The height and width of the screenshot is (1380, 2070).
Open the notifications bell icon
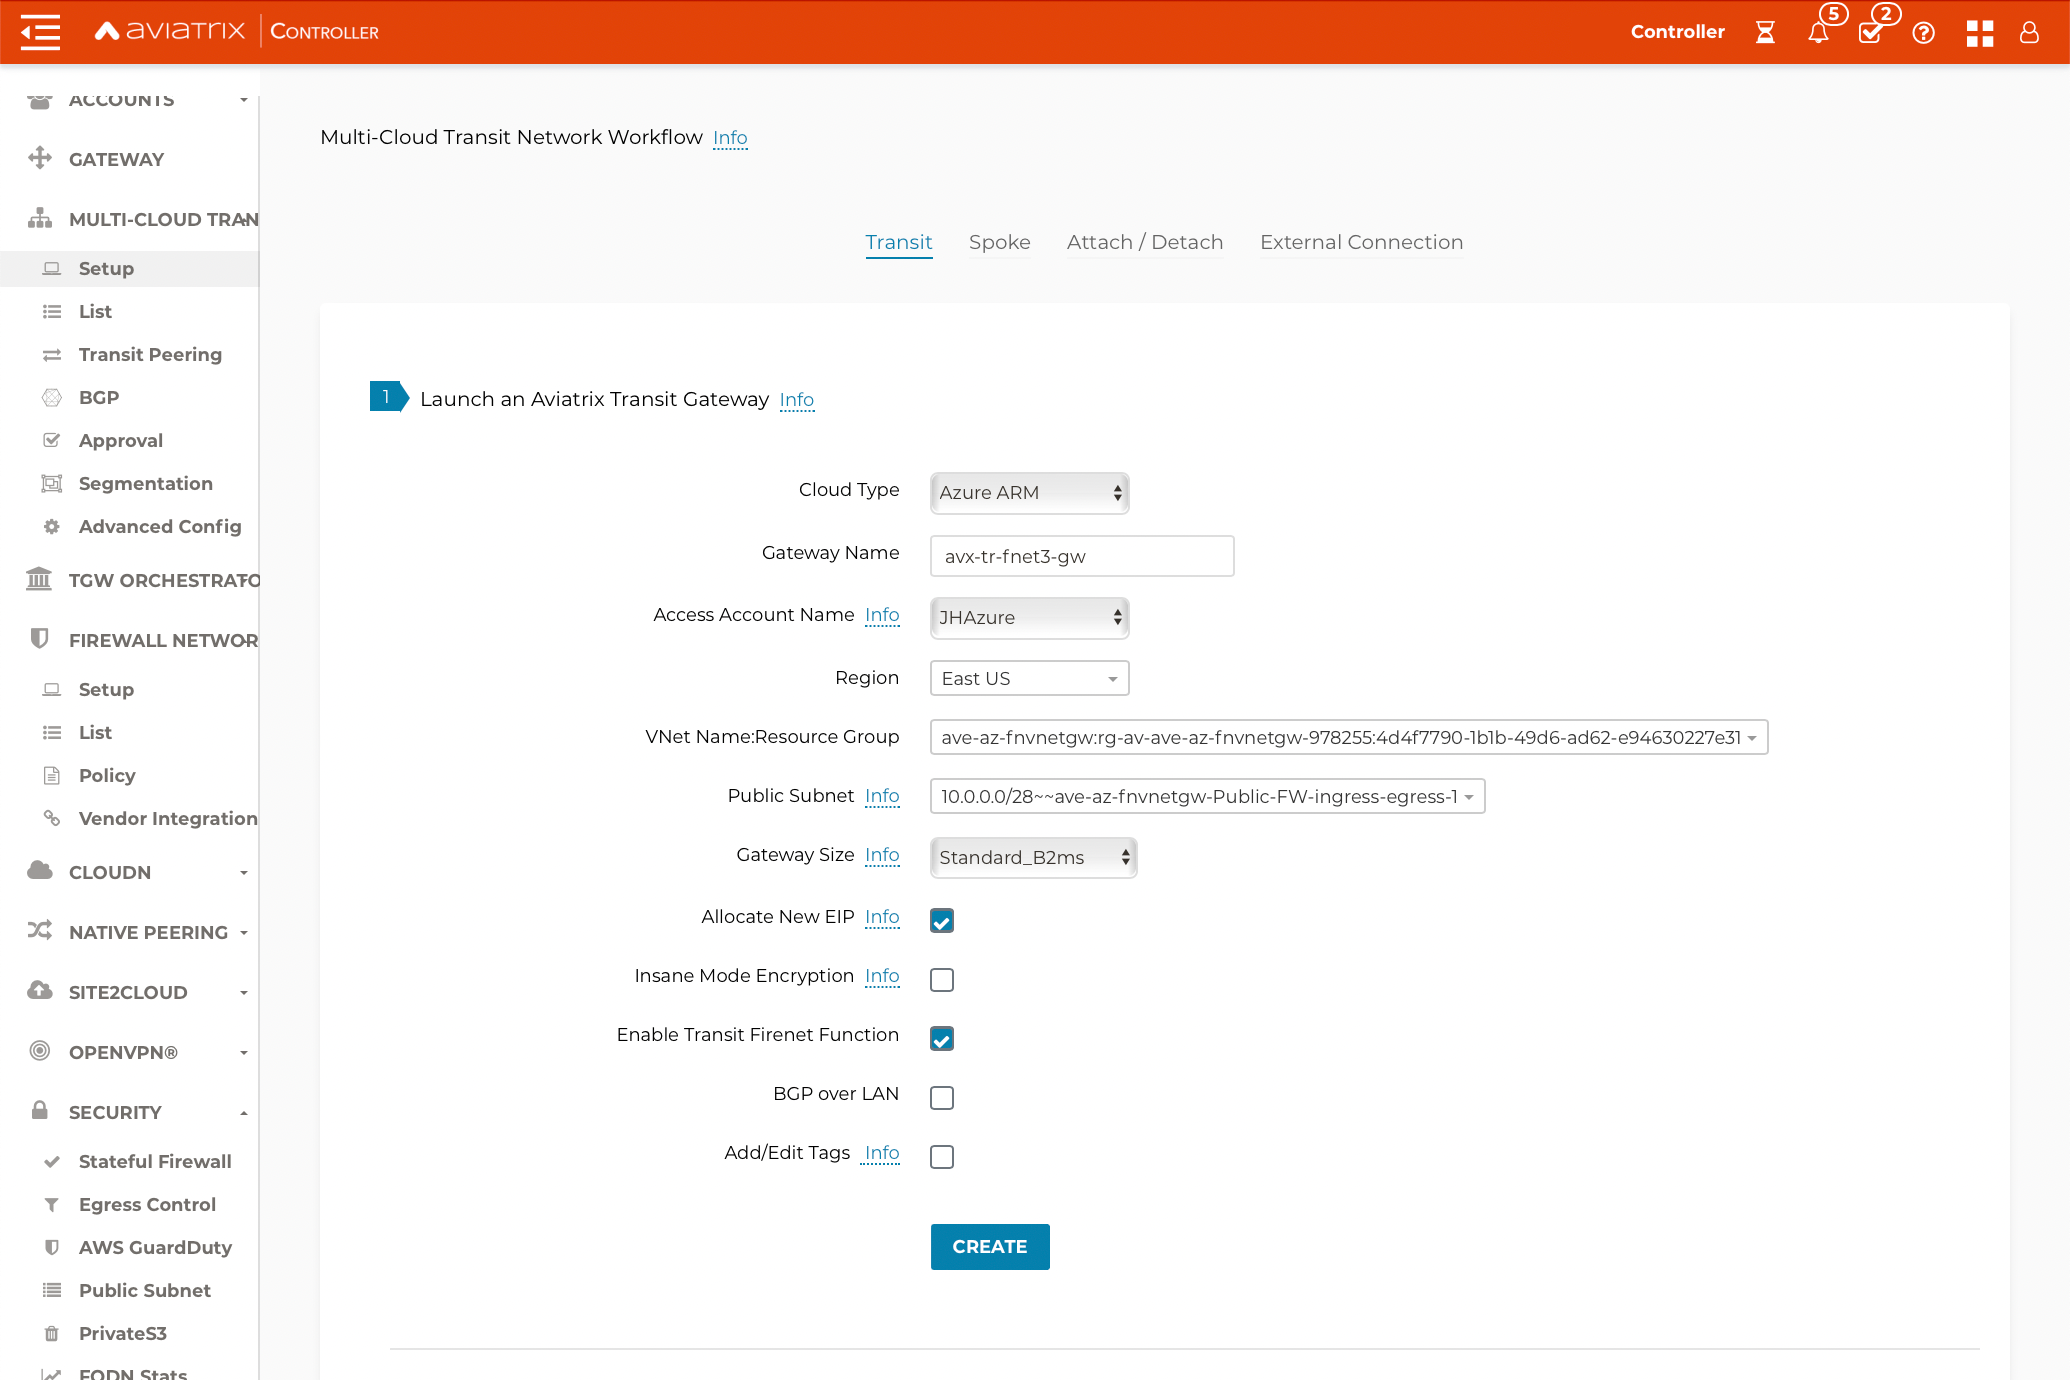[x=1818, y=32]
